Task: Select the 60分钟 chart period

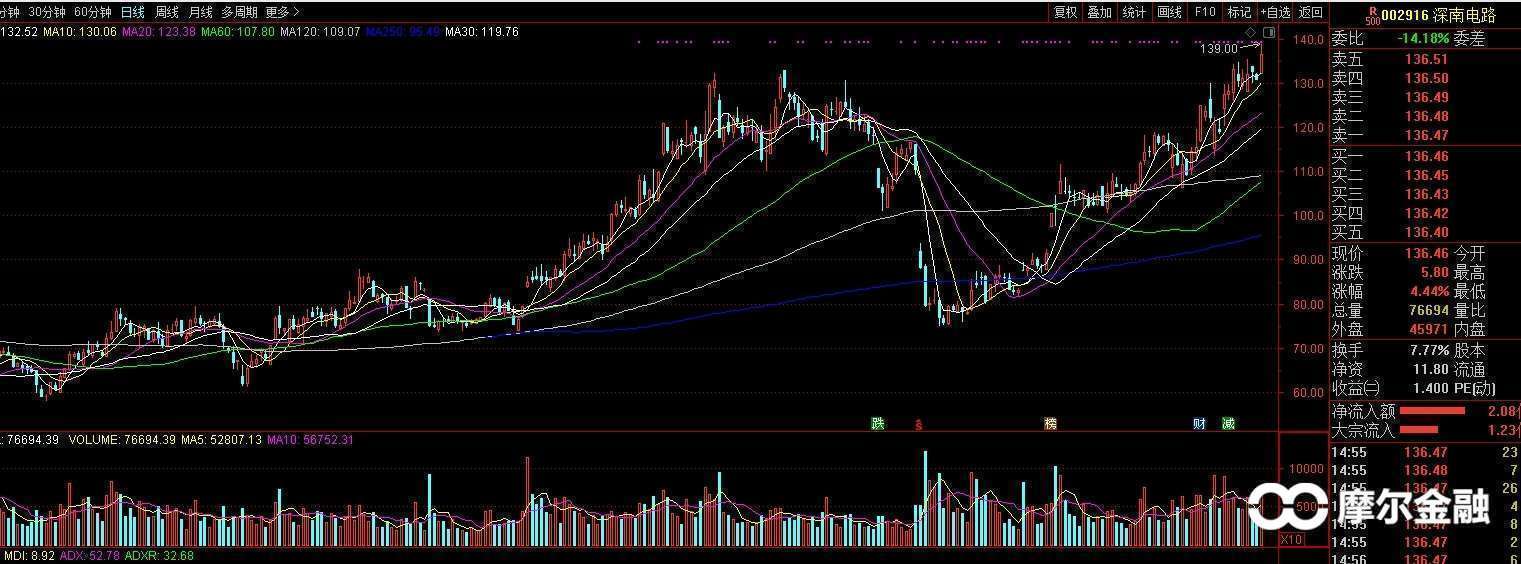Action: click(93, 12)
